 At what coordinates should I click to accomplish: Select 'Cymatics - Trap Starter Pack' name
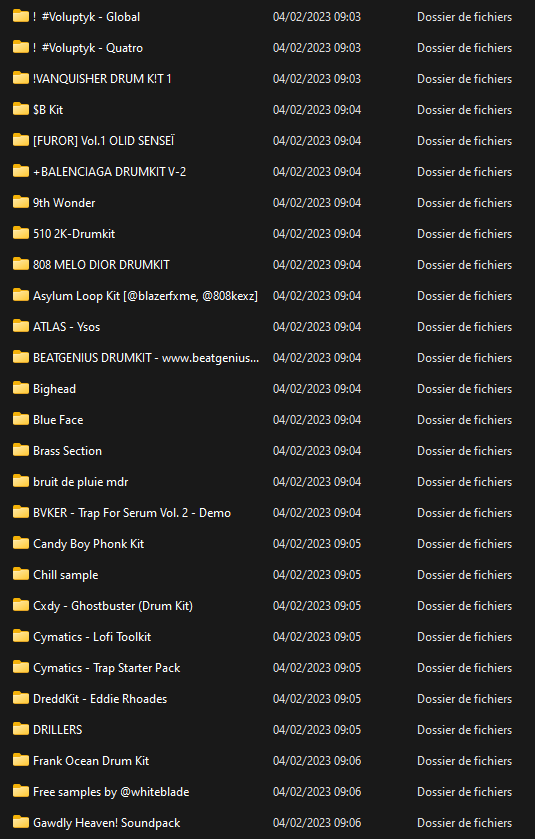click(x=106, y=668)
